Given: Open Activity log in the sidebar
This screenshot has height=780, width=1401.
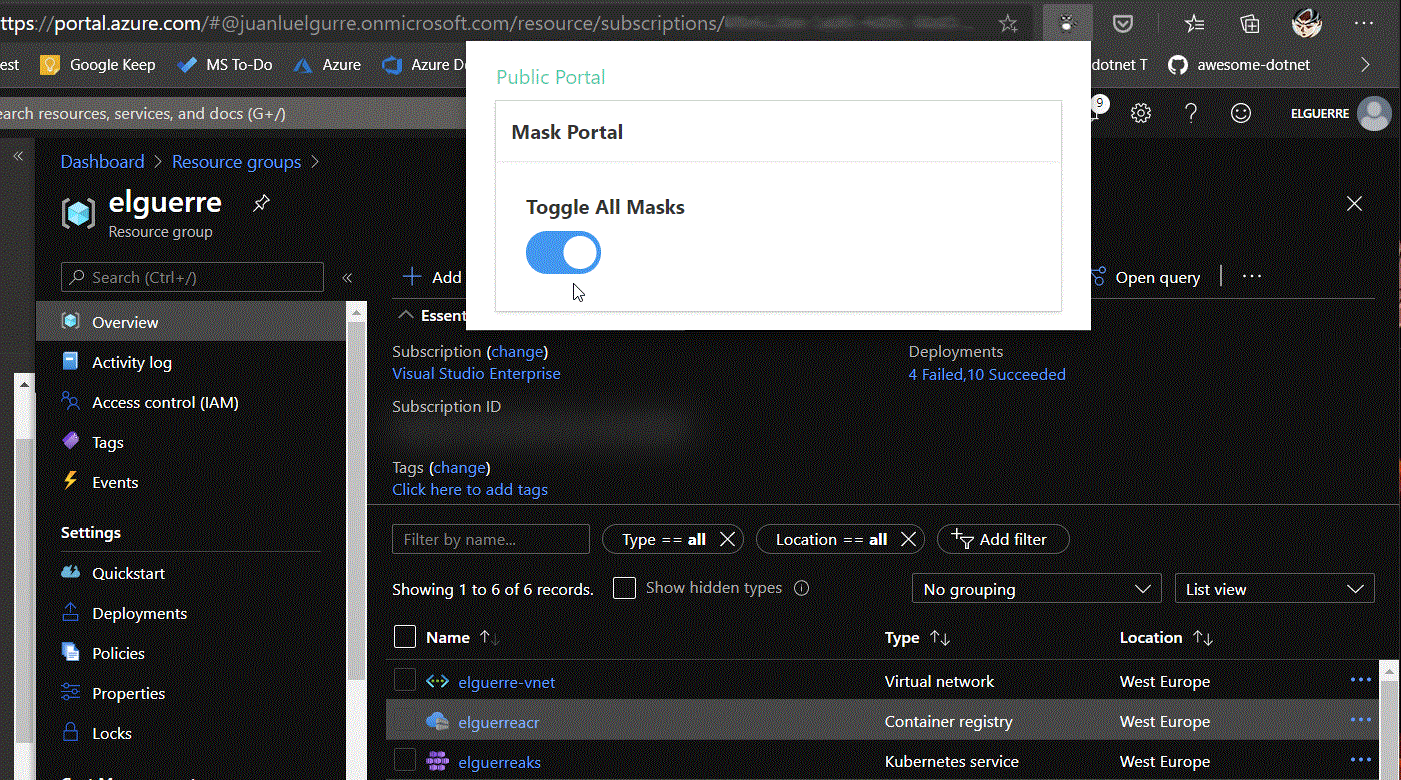Looking at the screenshot, I should coord(132,362).
